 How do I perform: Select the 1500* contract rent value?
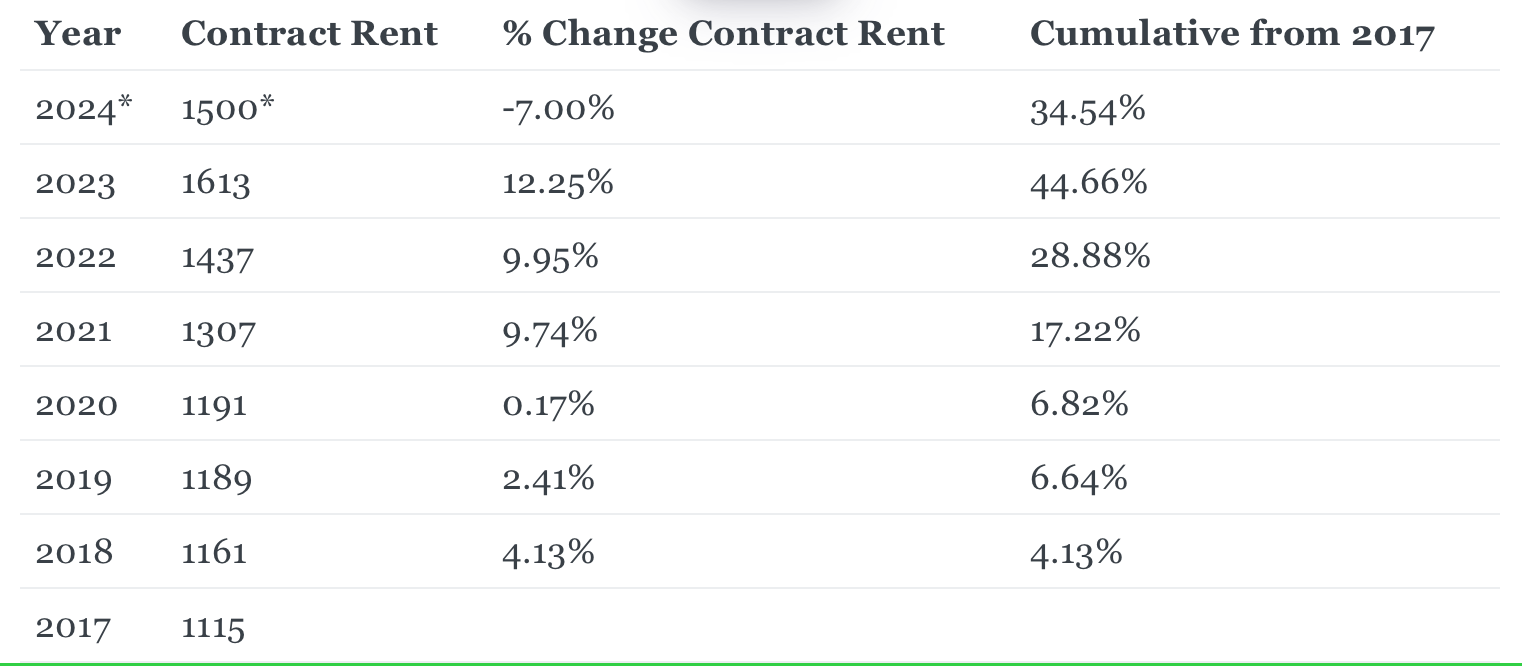point(227,108)
